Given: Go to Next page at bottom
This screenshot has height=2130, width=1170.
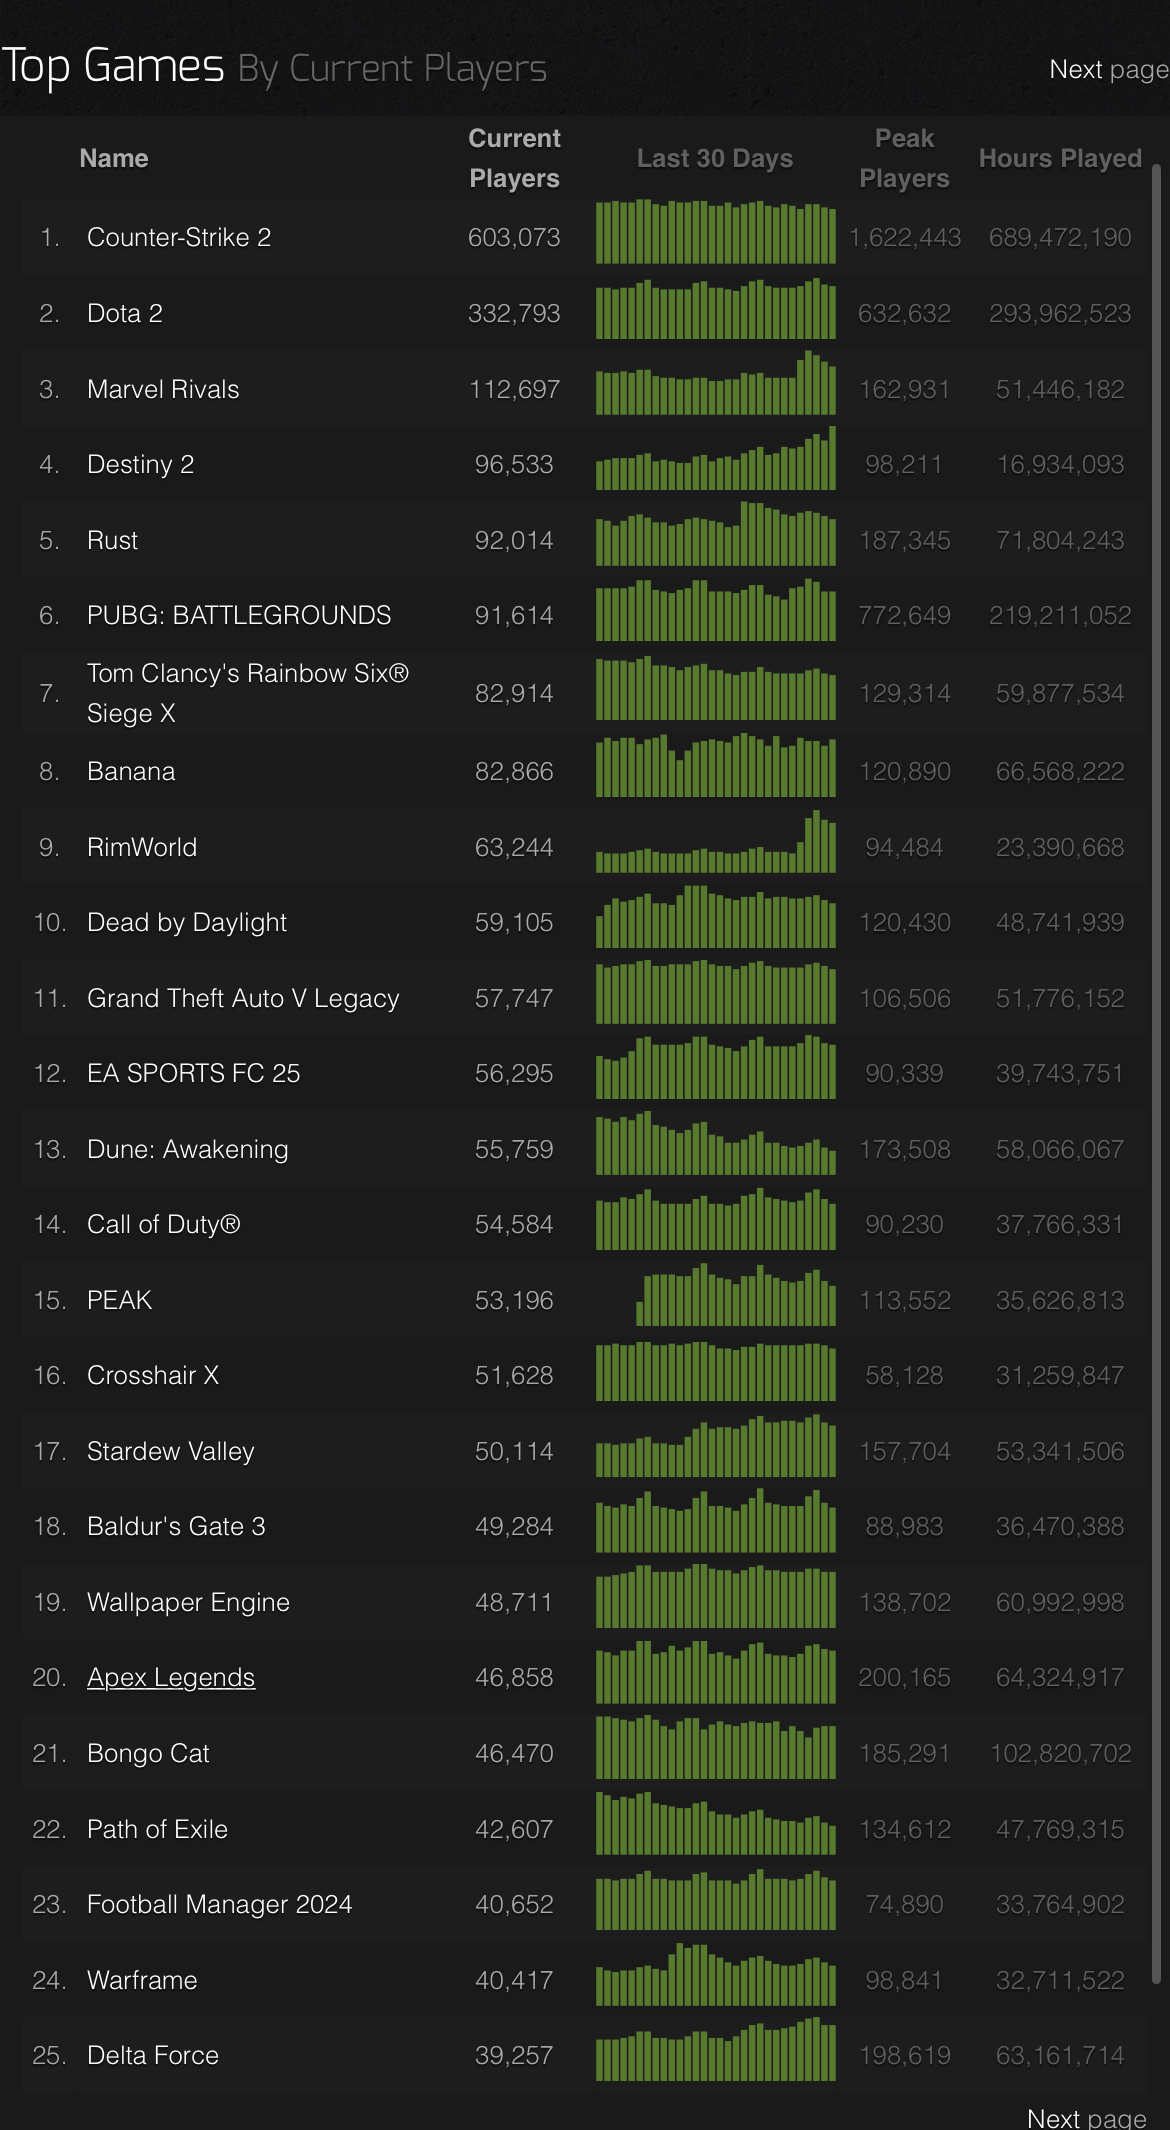Looking at the screenshot, I should 1087,2118.
